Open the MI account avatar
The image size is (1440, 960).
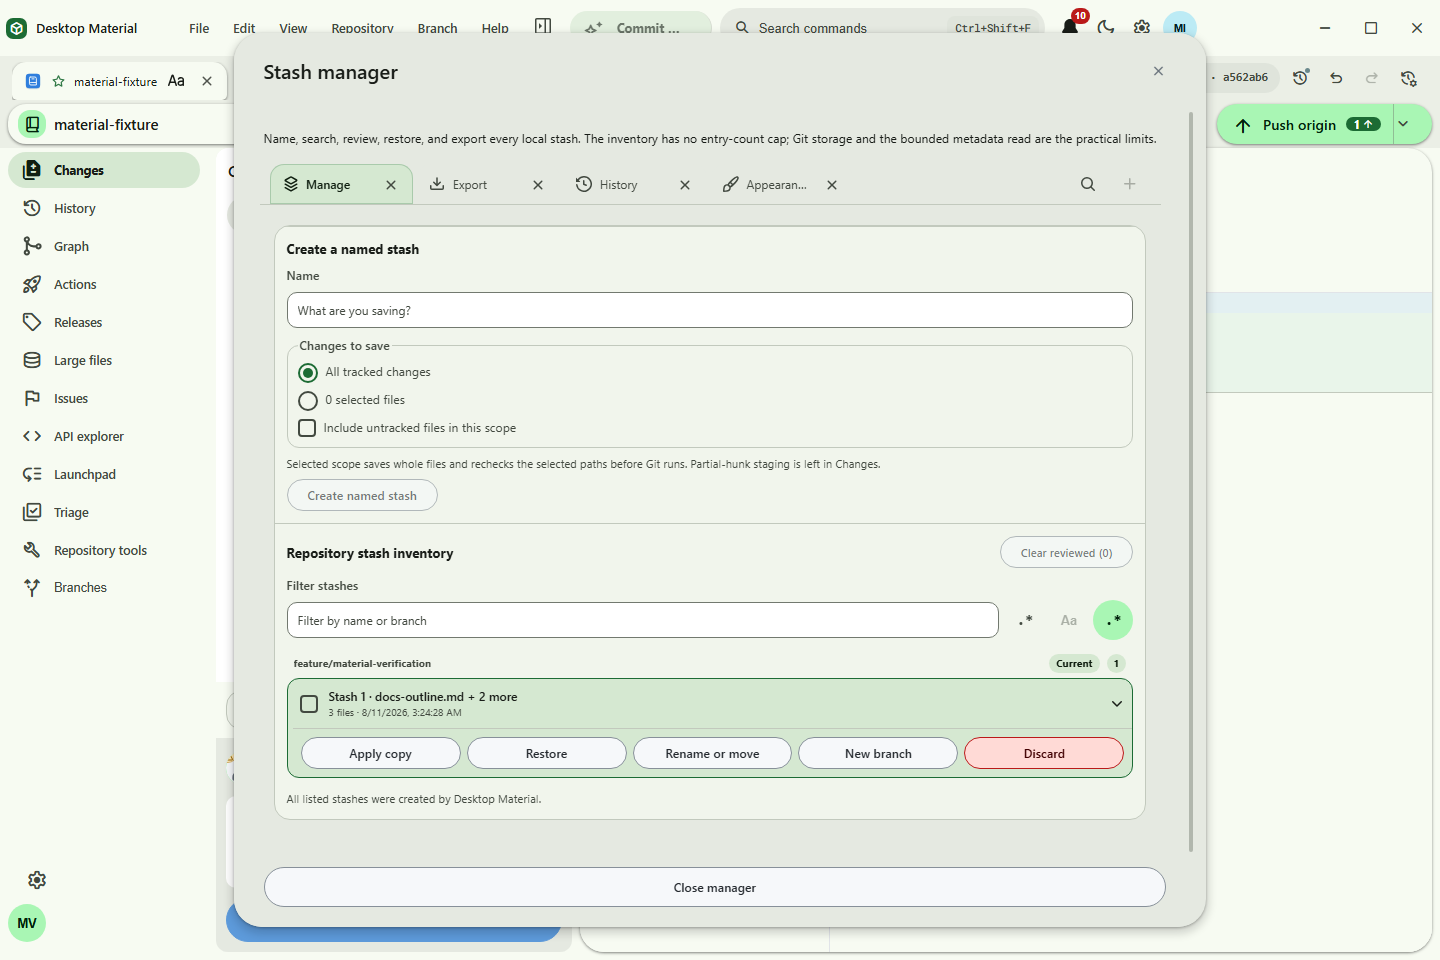point(1180,27)
